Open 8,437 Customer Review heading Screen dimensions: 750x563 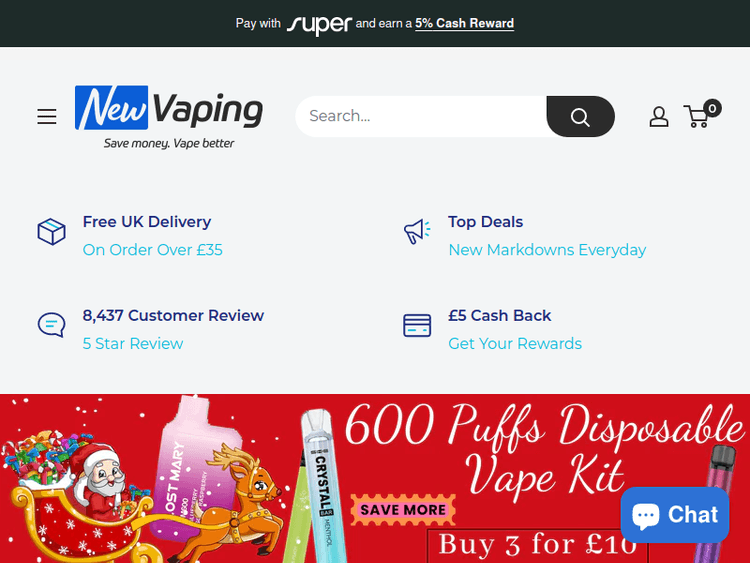pos(173,316)
